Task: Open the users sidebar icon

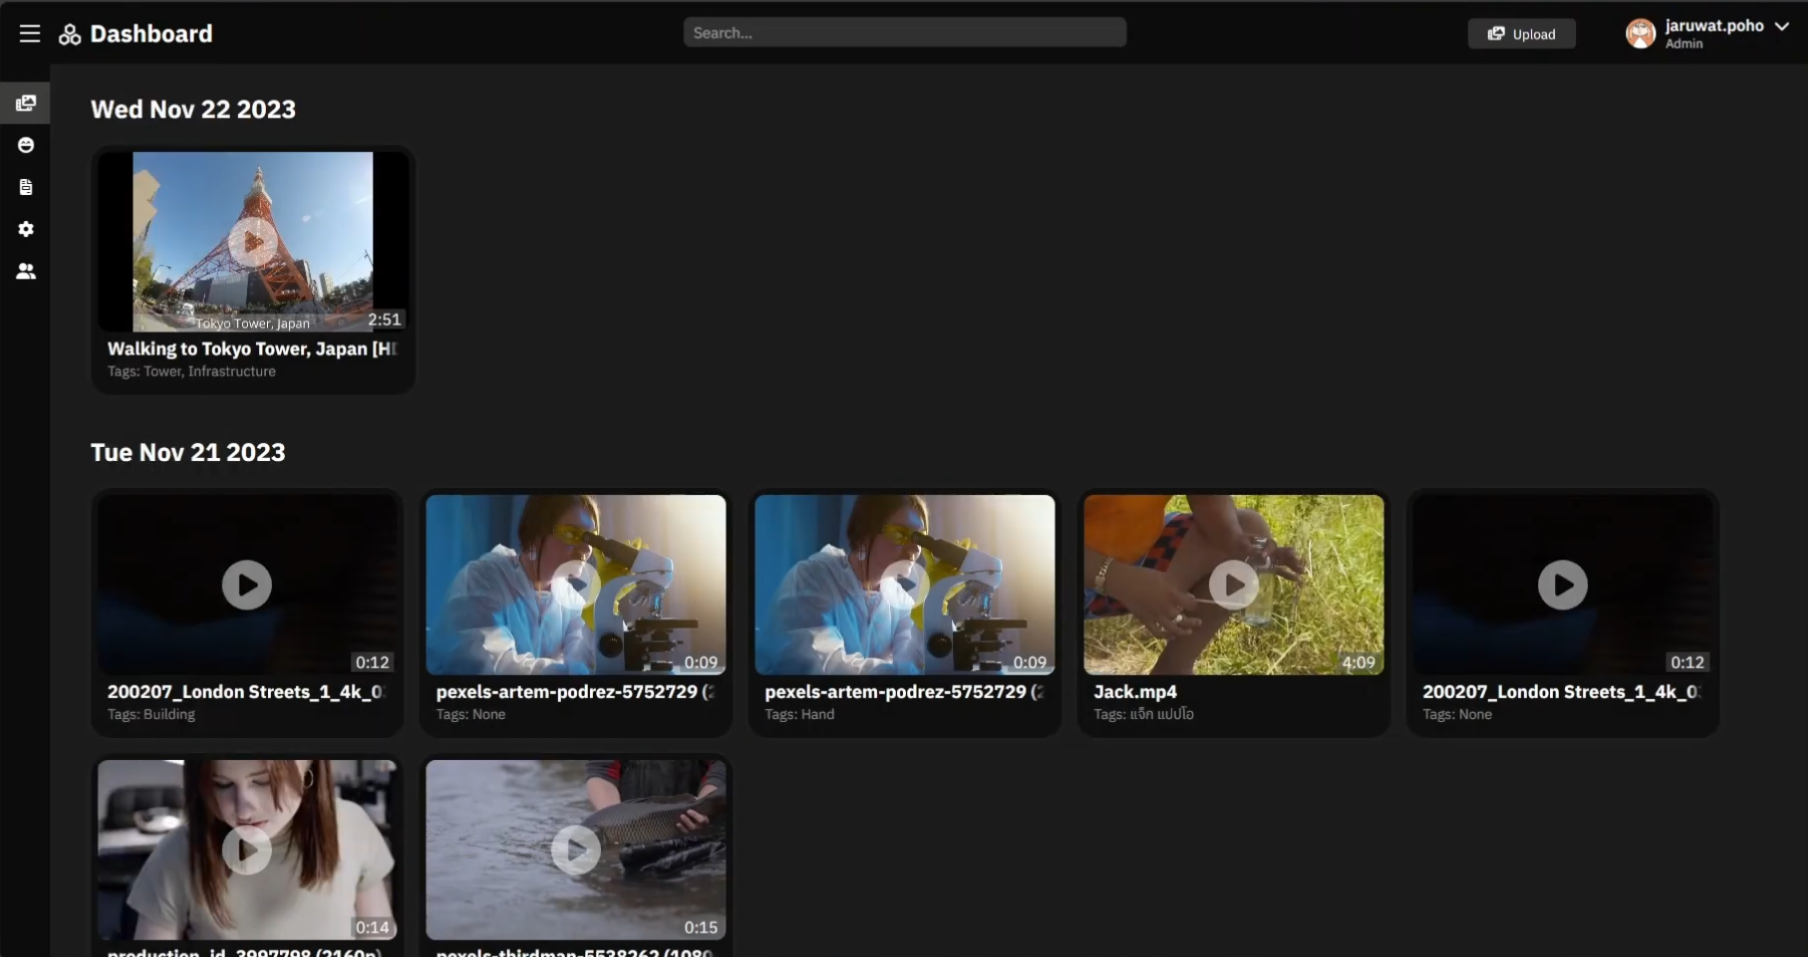Action: (26, 271)
